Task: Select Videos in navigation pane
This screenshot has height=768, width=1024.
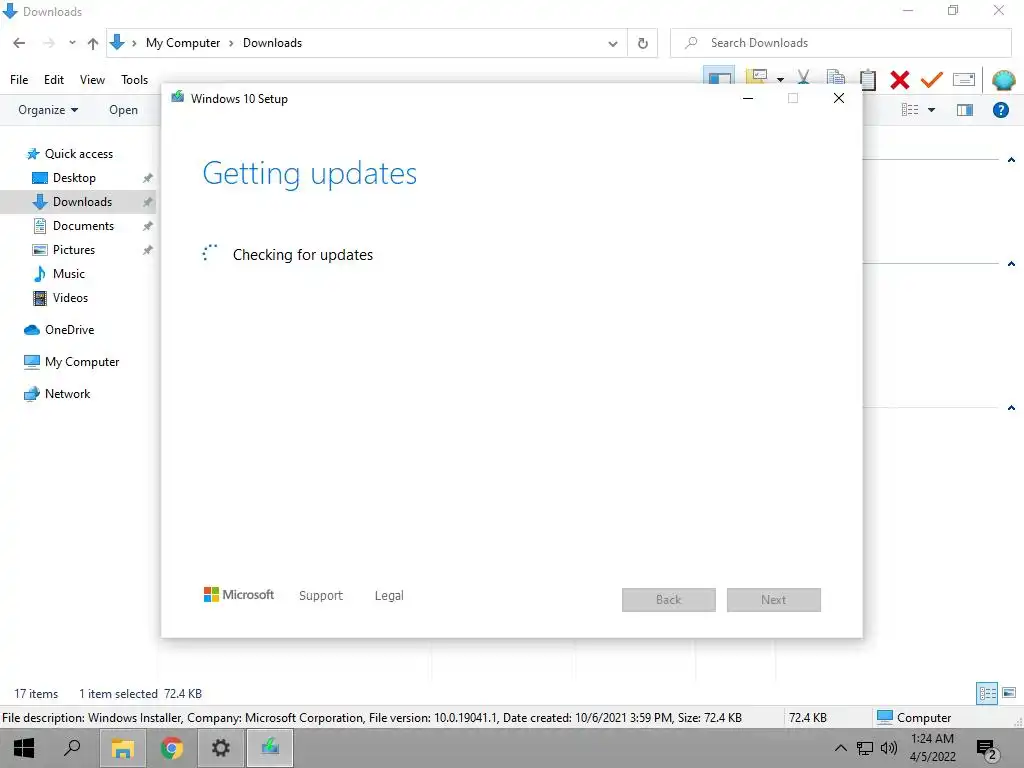Action: coord(70,298)
